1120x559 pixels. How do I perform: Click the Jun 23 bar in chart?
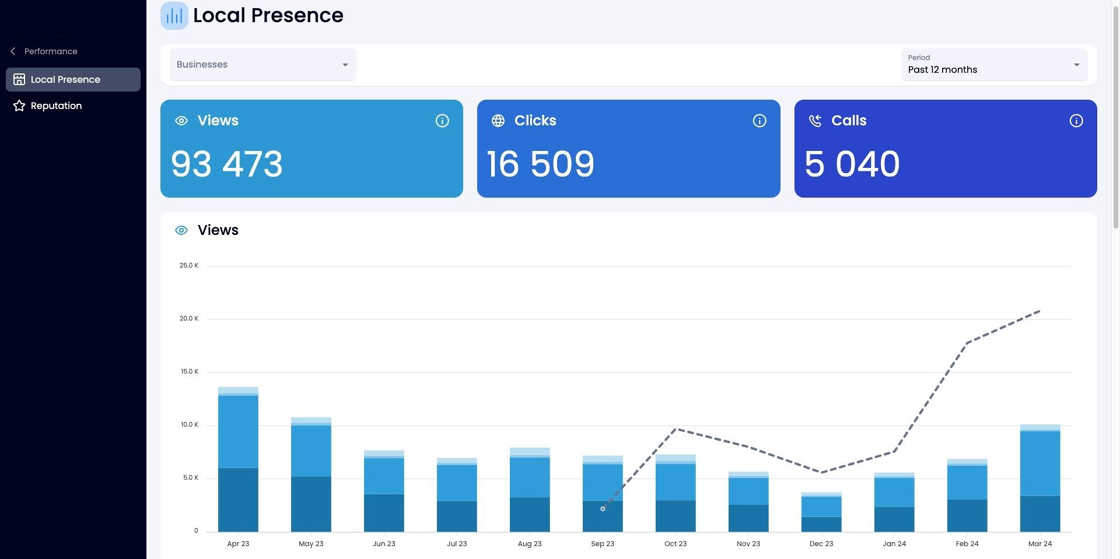tap(384, 491)
